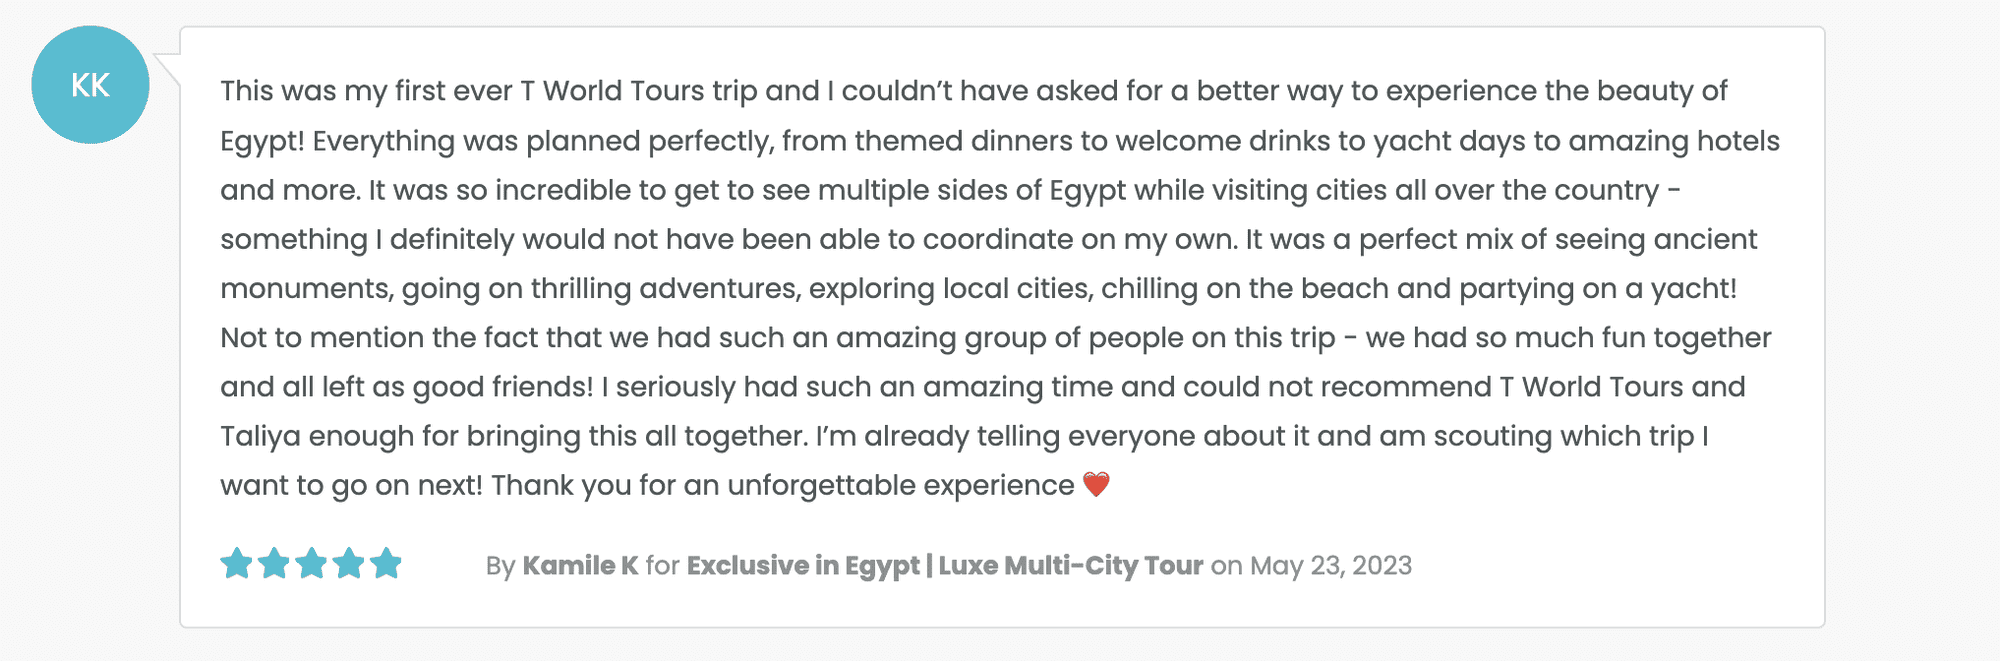The width and height of the screenshot is (2000, 661).
Task: Click the red heart emoji
Action: [1096, 485]
